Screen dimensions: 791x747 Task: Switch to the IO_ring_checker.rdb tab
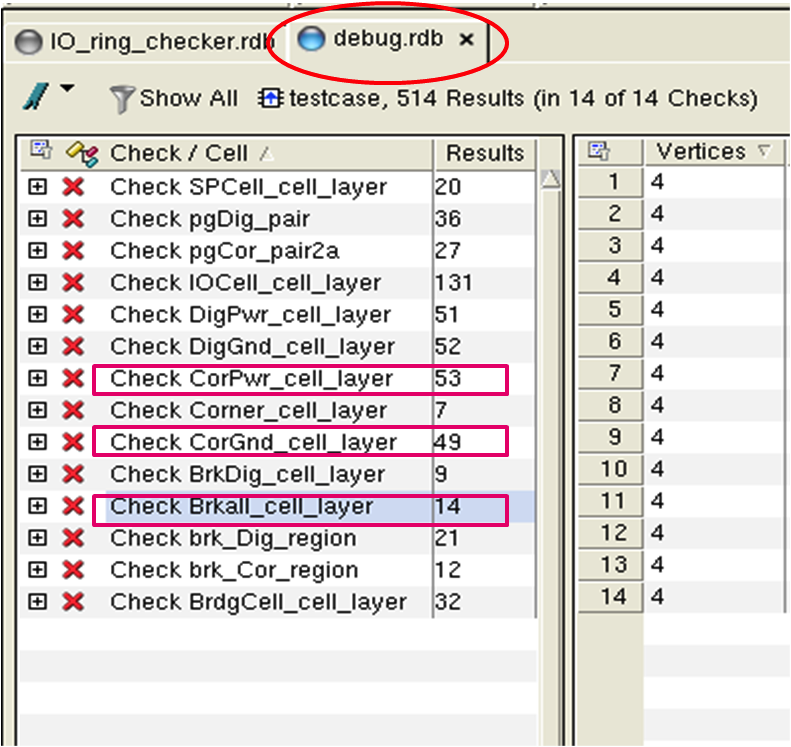[147, 41]
